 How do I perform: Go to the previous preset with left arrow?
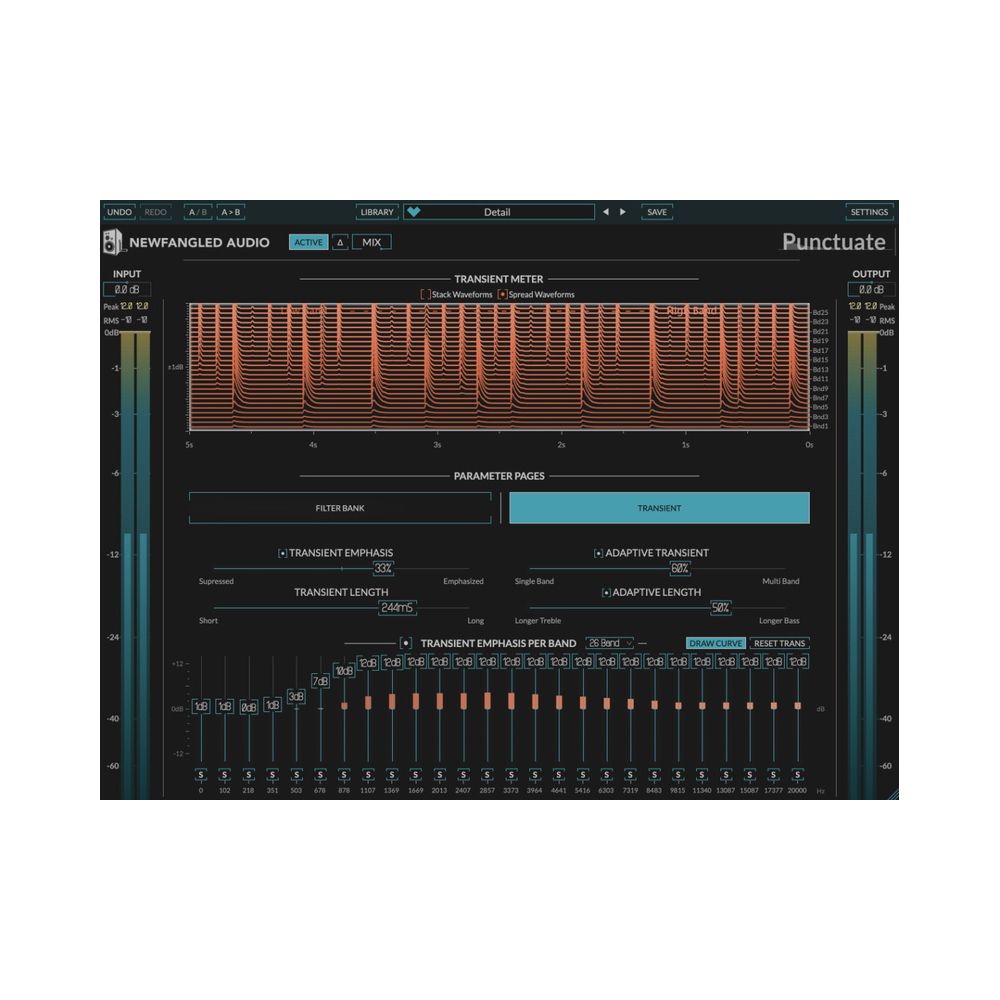click(x=605, y=212)
